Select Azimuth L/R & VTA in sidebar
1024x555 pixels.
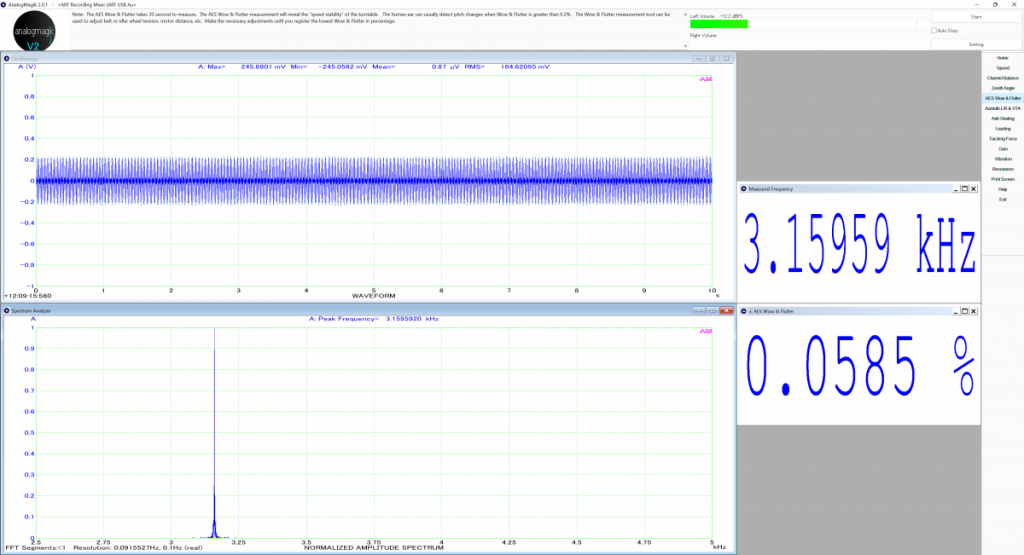pyautogui.click(x=1002, y=108)
